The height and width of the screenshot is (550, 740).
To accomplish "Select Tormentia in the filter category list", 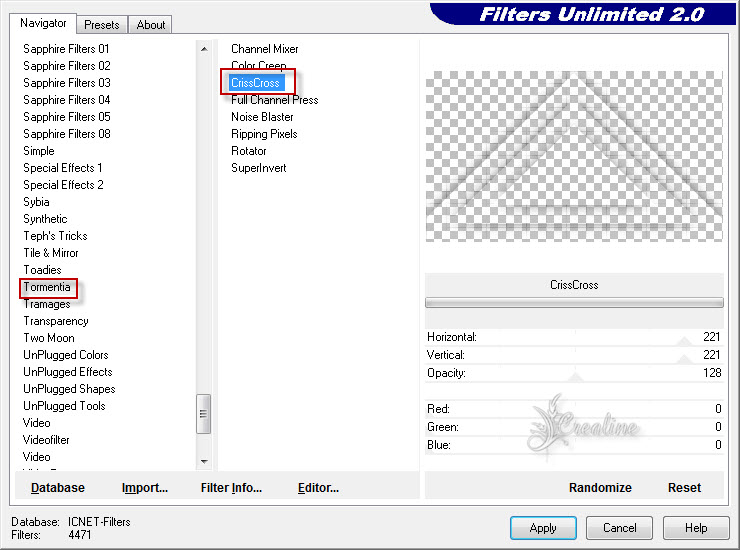I will tap(47, 287).
